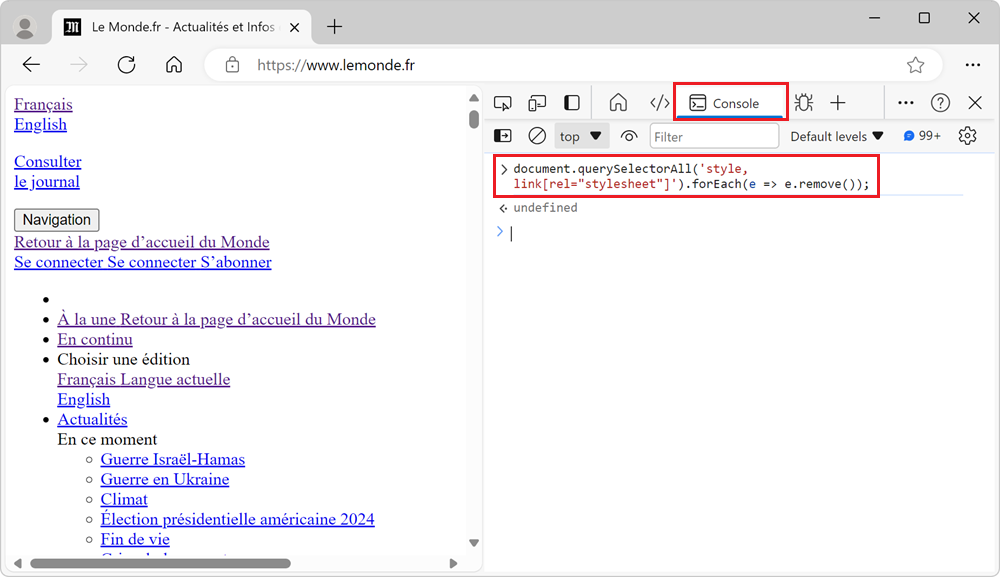Click the page scroll up arrow

coord(474,98)
